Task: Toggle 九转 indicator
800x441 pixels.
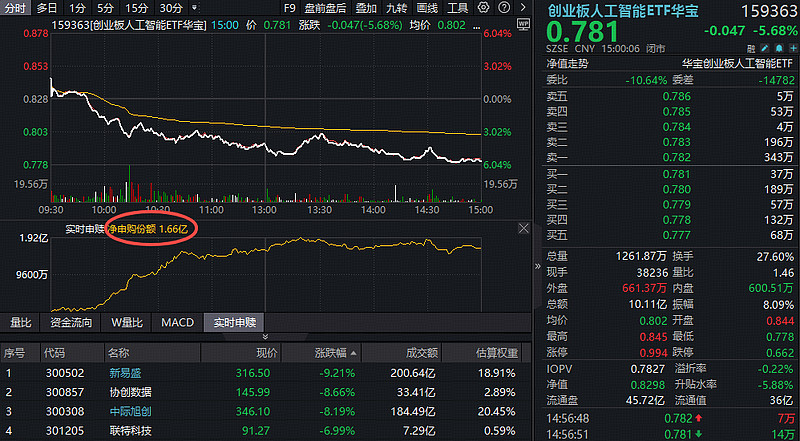Action: (x=396, y=8)
